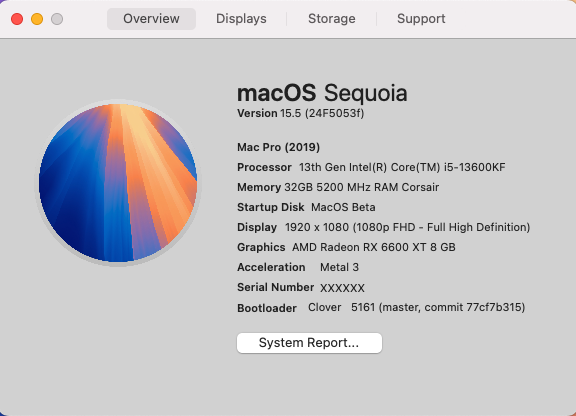This screenshot has width=576, height=416.
Task: Click the greyed-out zoom window button
Action: pos(57,19)
